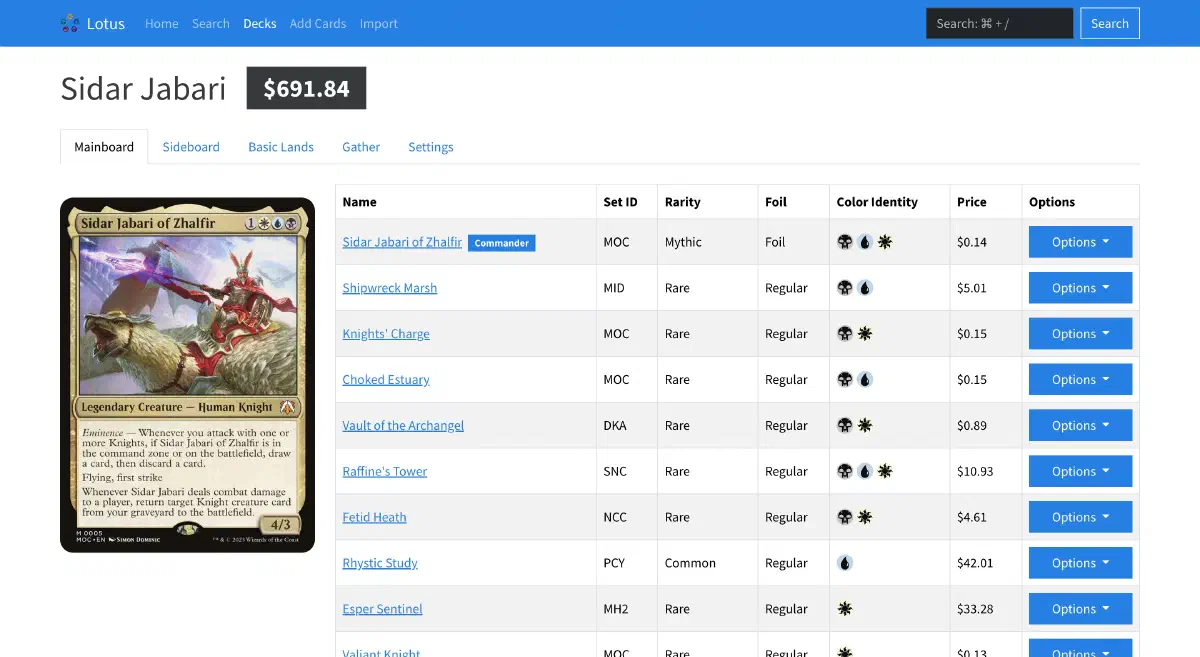Image resolution: width=1200 pixels, height=657 pixels.
Task: Click blue mana icon in Shipwreck Marsh row
Action: [x=865, y=288]
